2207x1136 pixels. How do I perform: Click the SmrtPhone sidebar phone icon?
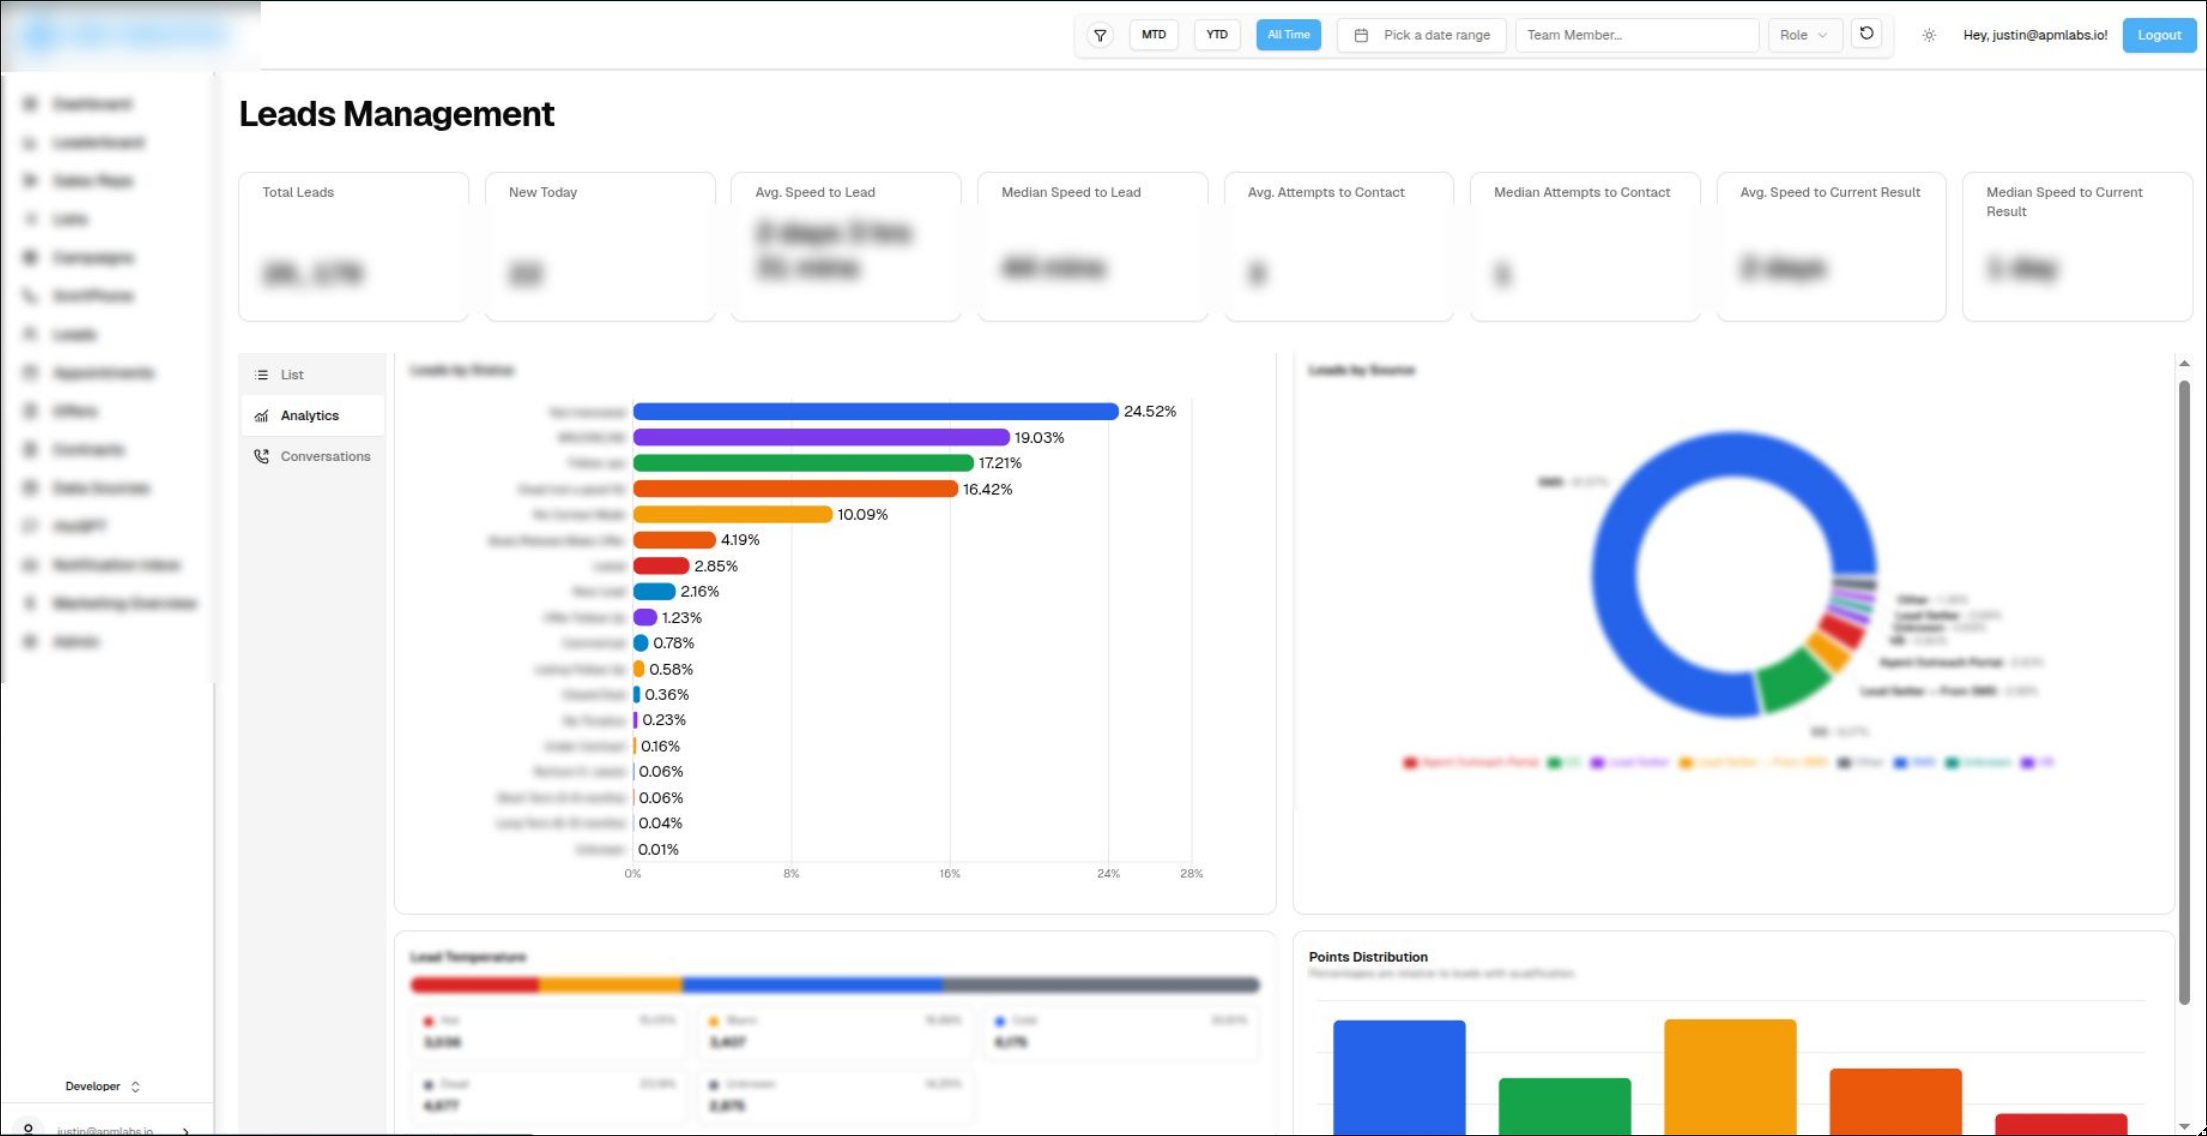coord(30,296)
